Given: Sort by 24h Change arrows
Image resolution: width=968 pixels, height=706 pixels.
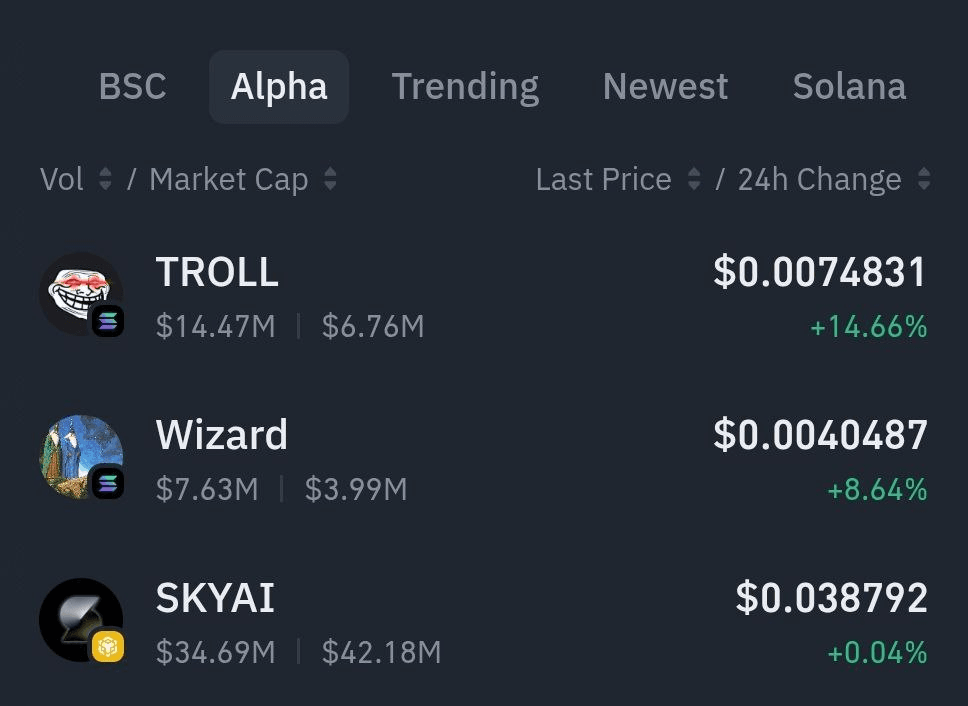Looking at the screenshot, I should 924,180.
